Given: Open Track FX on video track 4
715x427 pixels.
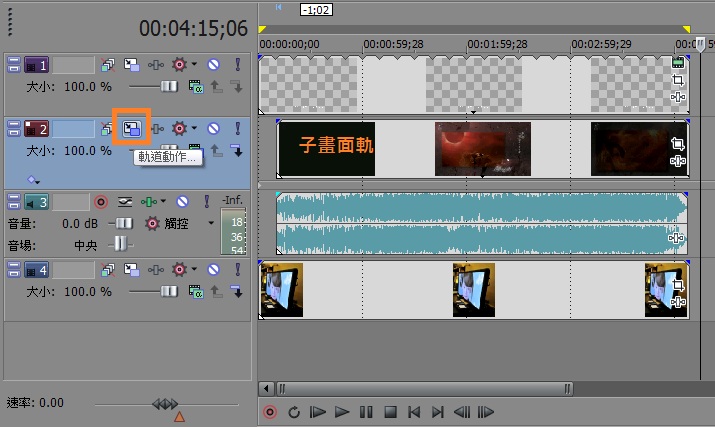Looking at the screenshot, I should (x=155, y=270).
